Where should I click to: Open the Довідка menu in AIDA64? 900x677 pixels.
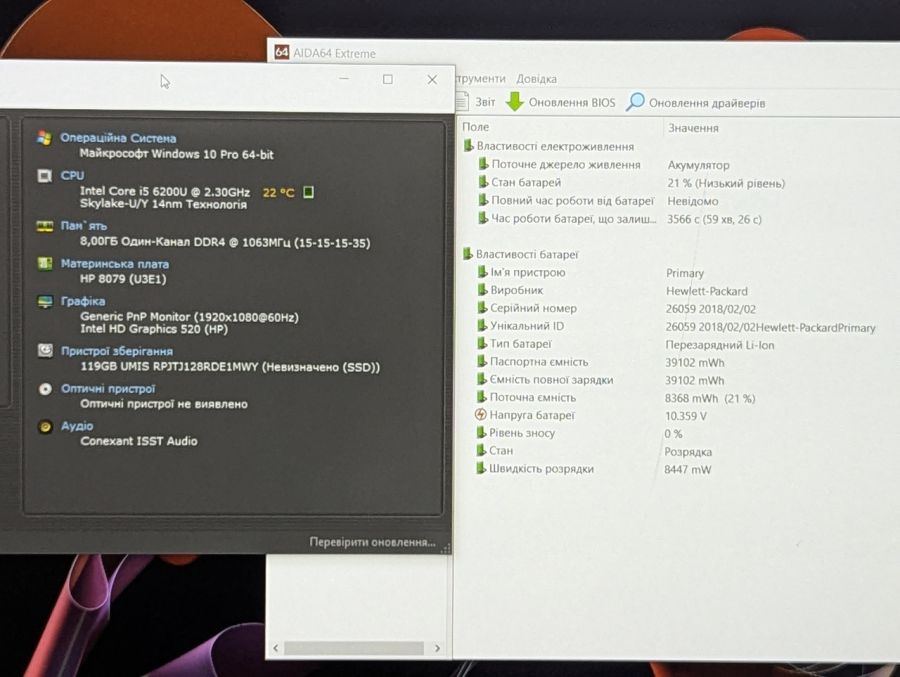tap(536, 79)
